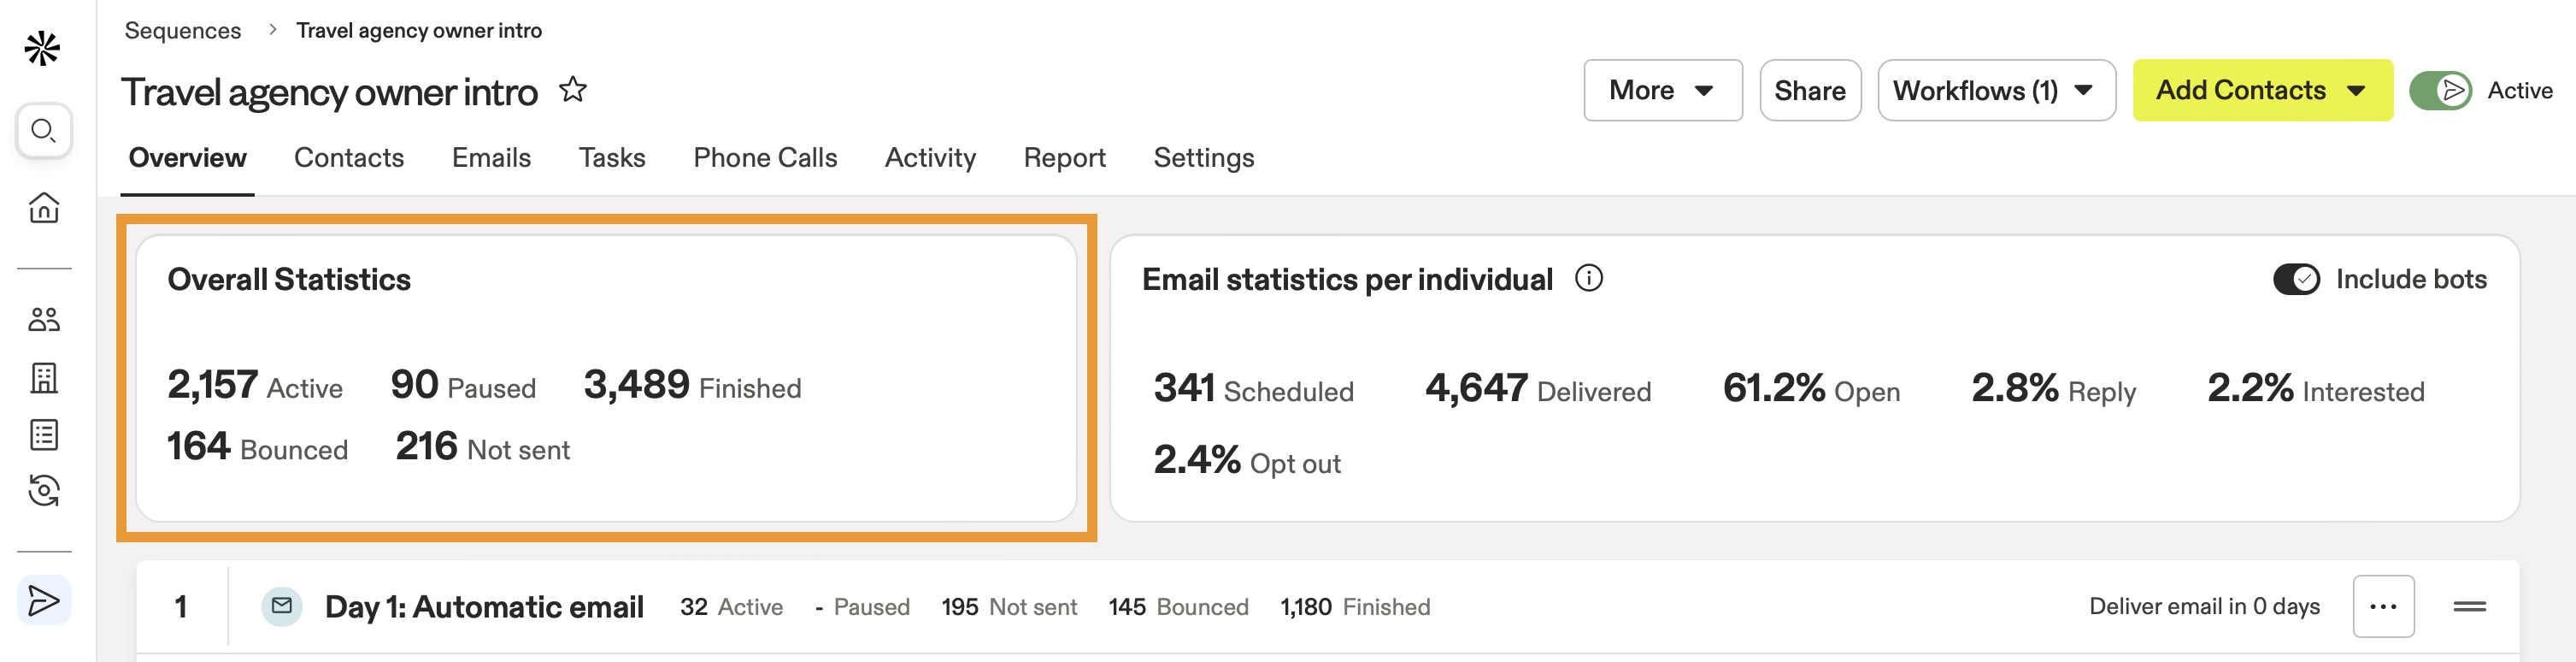This screenshot has height=662, width=2576.
Task: Expand the Add Contacts dropdown arrow
Action: pos(2356,91)
